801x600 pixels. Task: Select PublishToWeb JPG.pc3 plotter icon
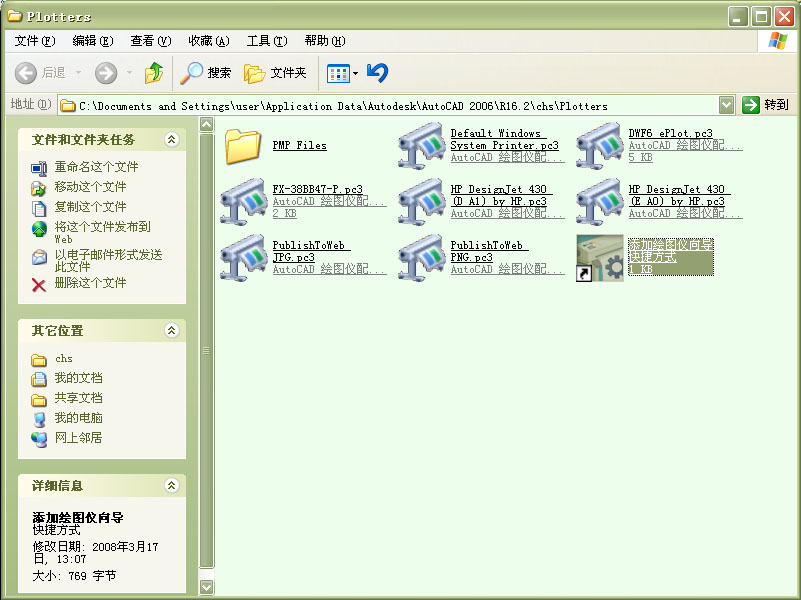(243, 258)
